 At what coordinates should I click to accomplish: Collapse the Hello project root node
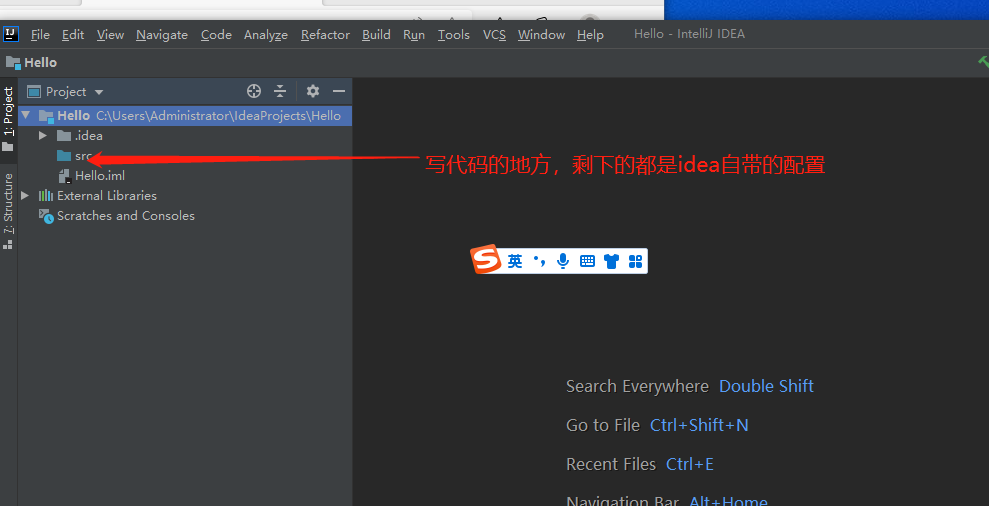pos(25,115)
